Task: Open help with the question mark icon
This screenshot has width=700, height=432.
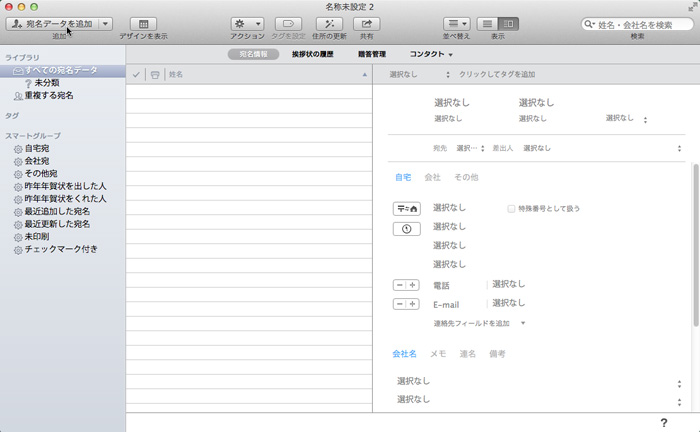Action: click(x=663, y=423)
